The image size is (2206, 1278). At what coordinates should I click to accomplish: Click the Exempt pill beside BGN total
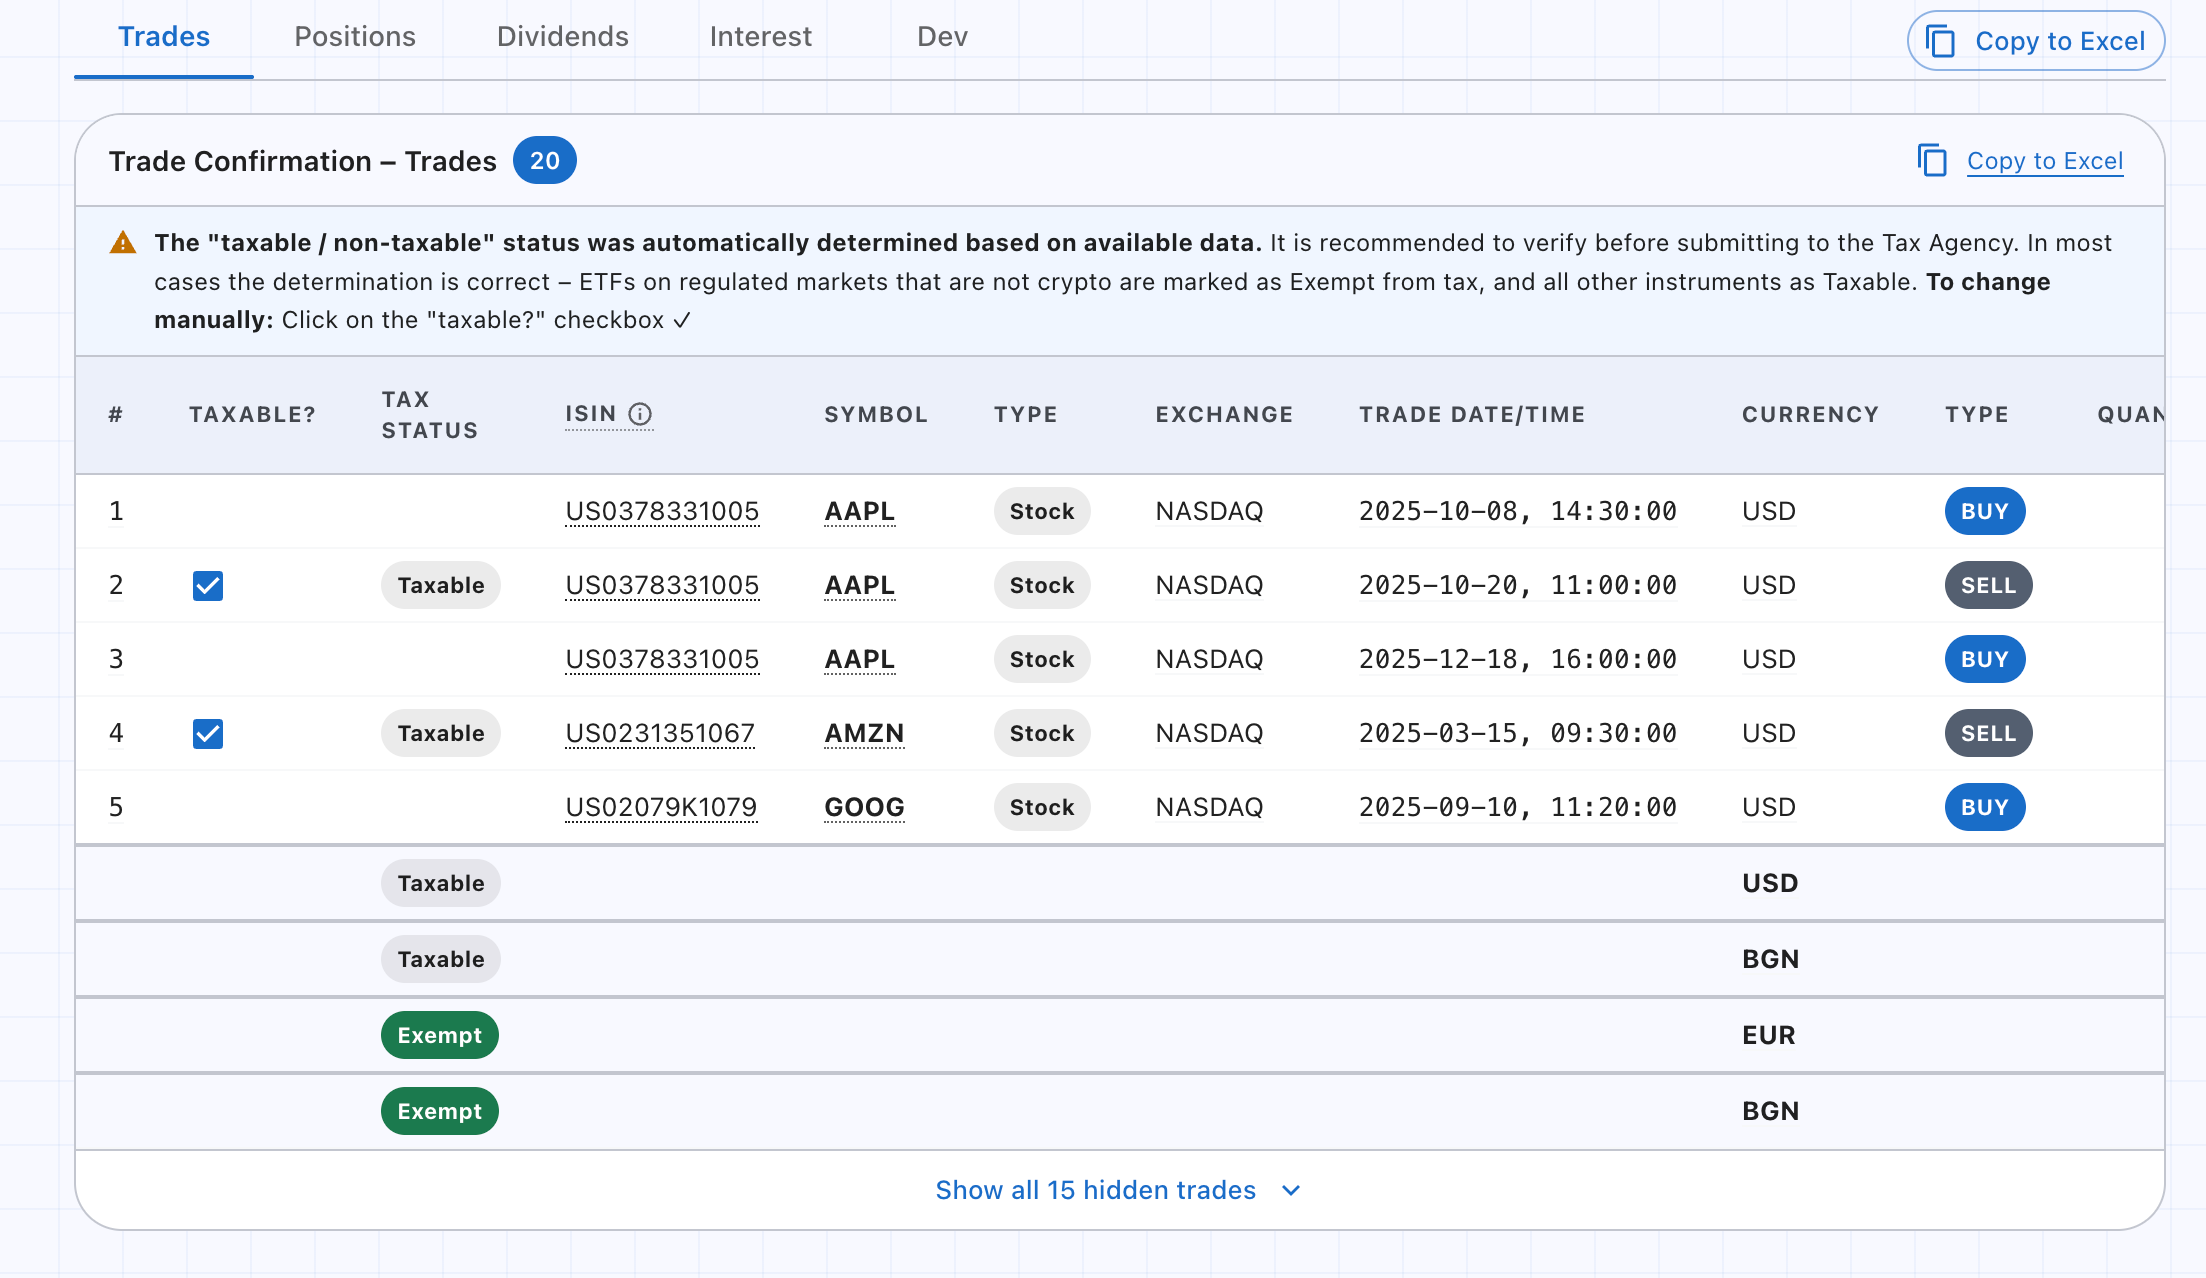(x=440, y=1111)
